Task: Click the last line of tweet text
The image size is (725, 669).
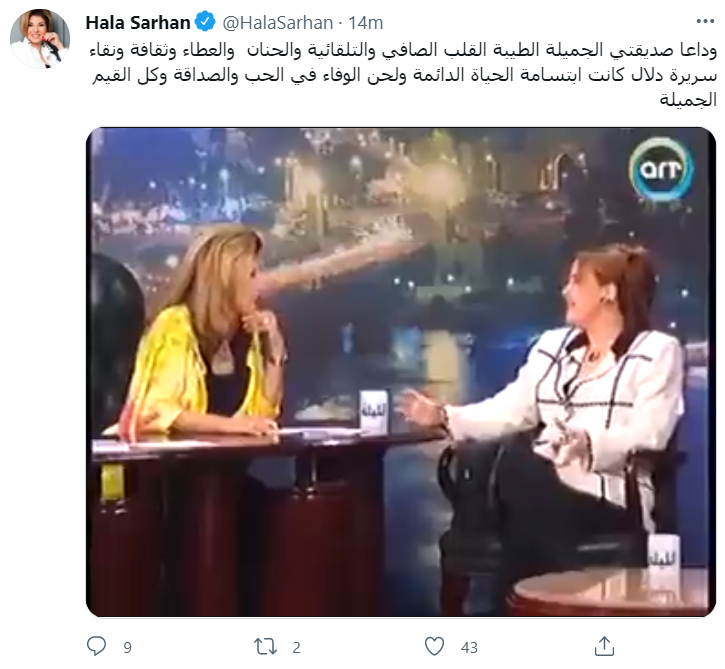Action: click(688, 99)
